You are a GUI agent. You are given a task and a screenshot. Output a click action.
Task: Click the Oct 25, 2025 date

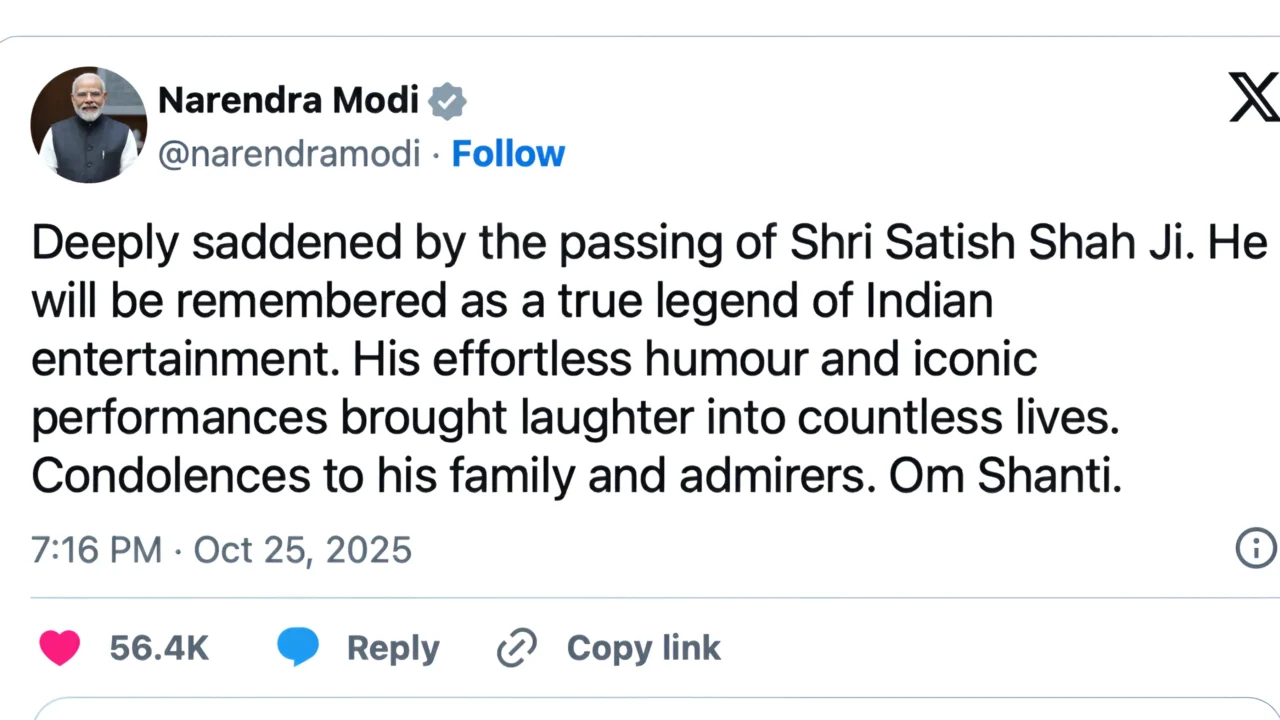[x=302, y=550]
